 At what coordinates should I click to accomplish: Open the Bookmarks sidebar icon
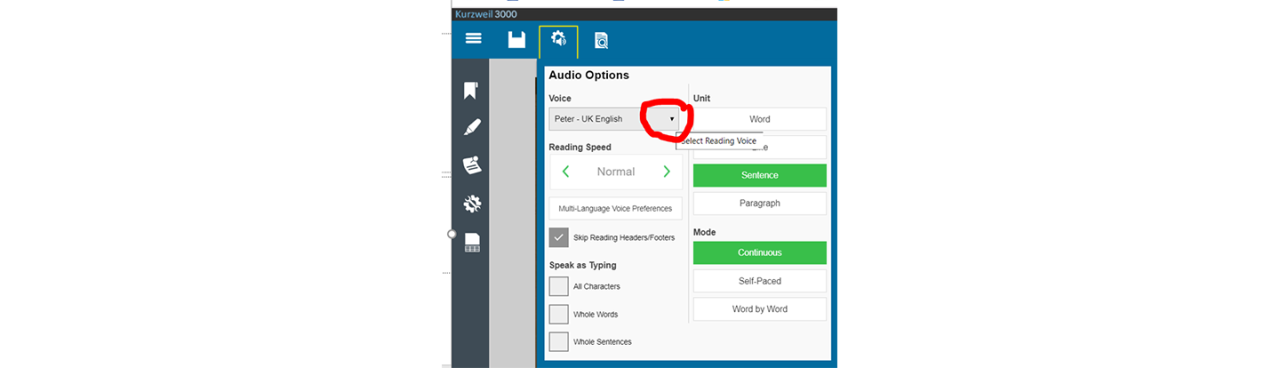click(472, 91)
